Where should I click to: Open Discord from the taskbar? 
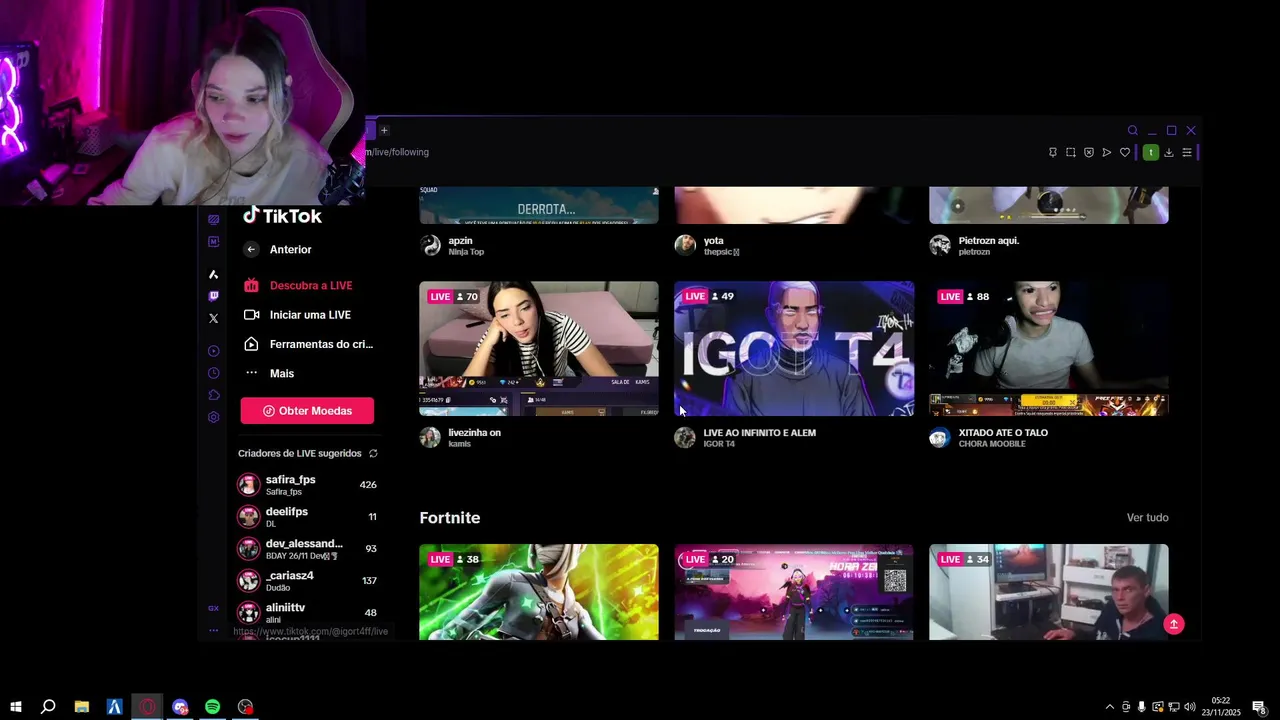180,707
